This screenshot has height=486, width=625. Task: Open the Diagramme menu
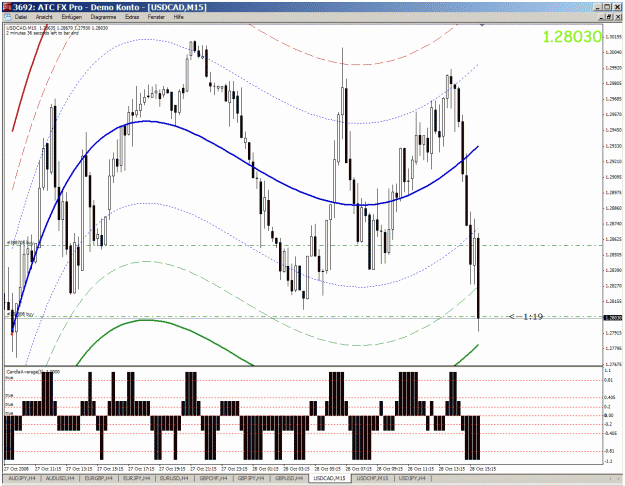click(103, 17)
